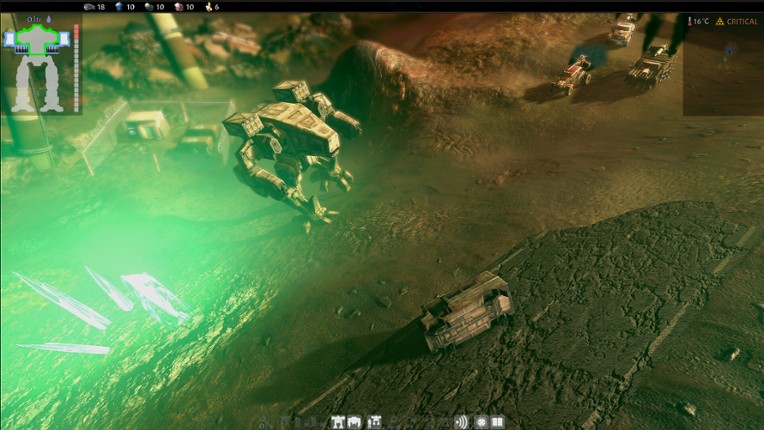This screenshot has height=430, width=764.
Task: Select the first mech stance icon
Action: pyautogui.click(x=337, y=422)
